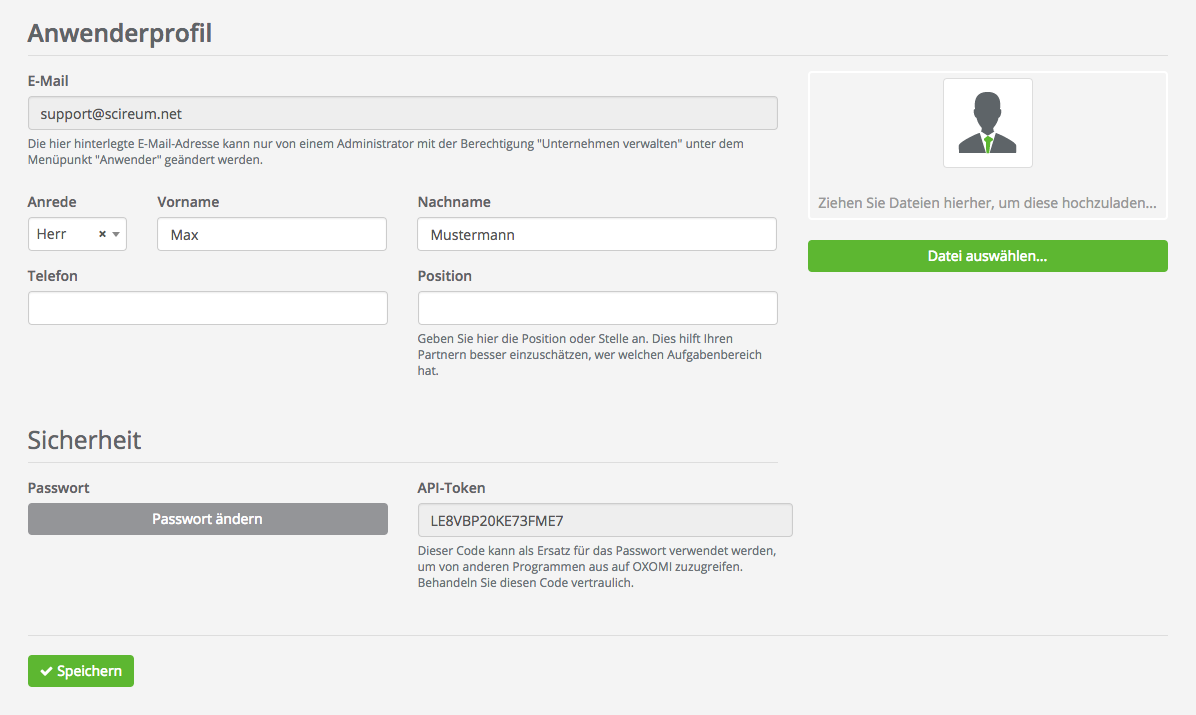This screenshot has height=715, width=1196.
Task: Click the profile avatar silhouette image
Action: click(987, 123)
